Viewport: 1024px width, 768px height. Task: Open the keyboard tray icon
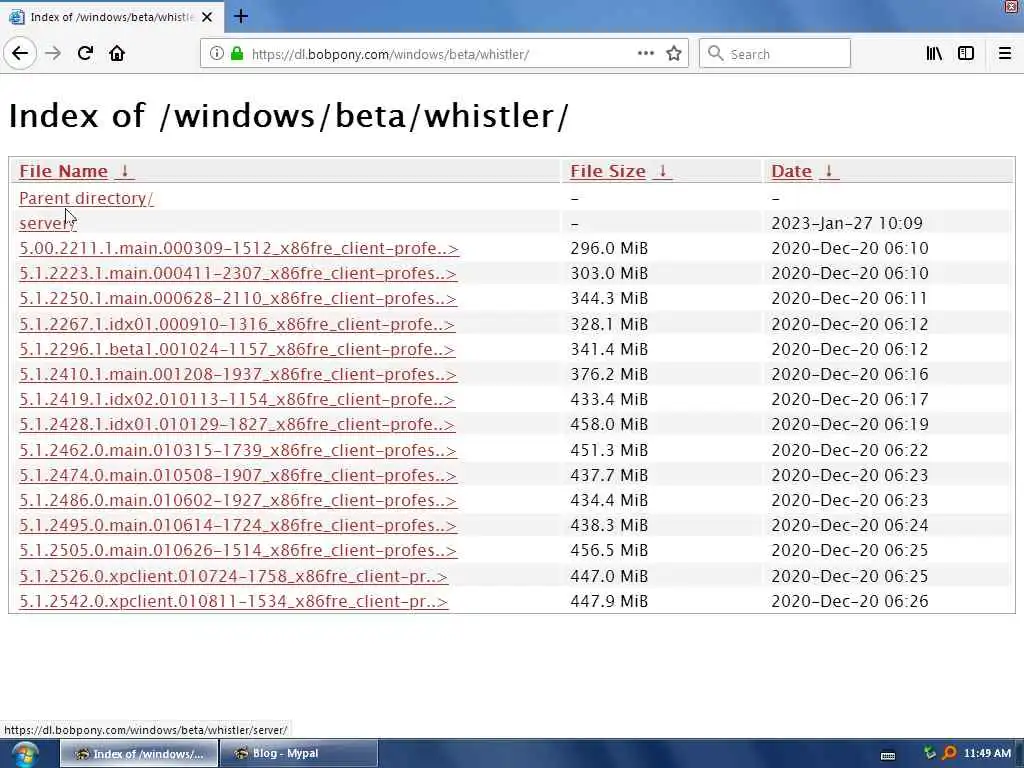(x=888, y=756)
